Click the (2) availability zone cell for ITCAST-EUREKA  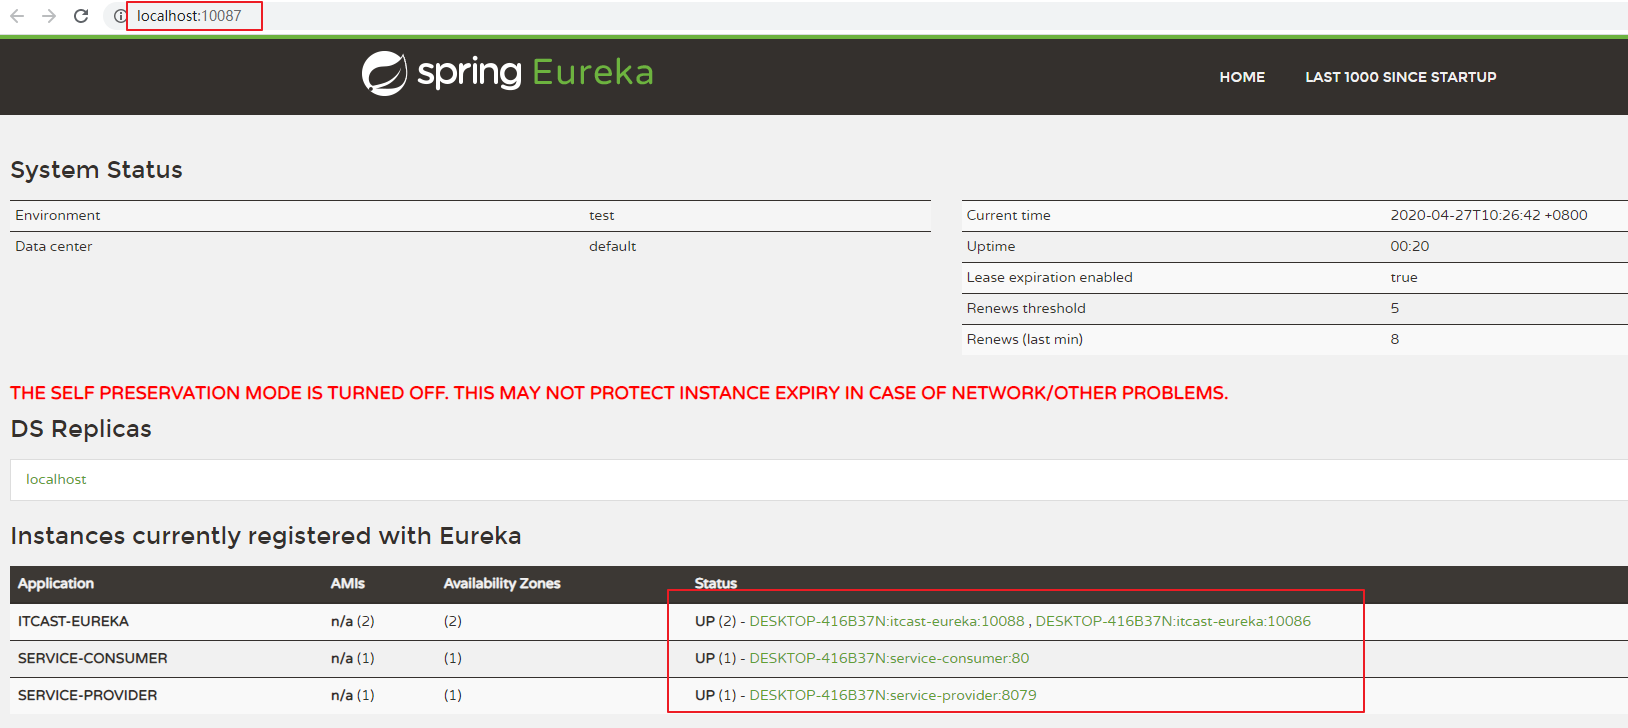pos(453,621)
